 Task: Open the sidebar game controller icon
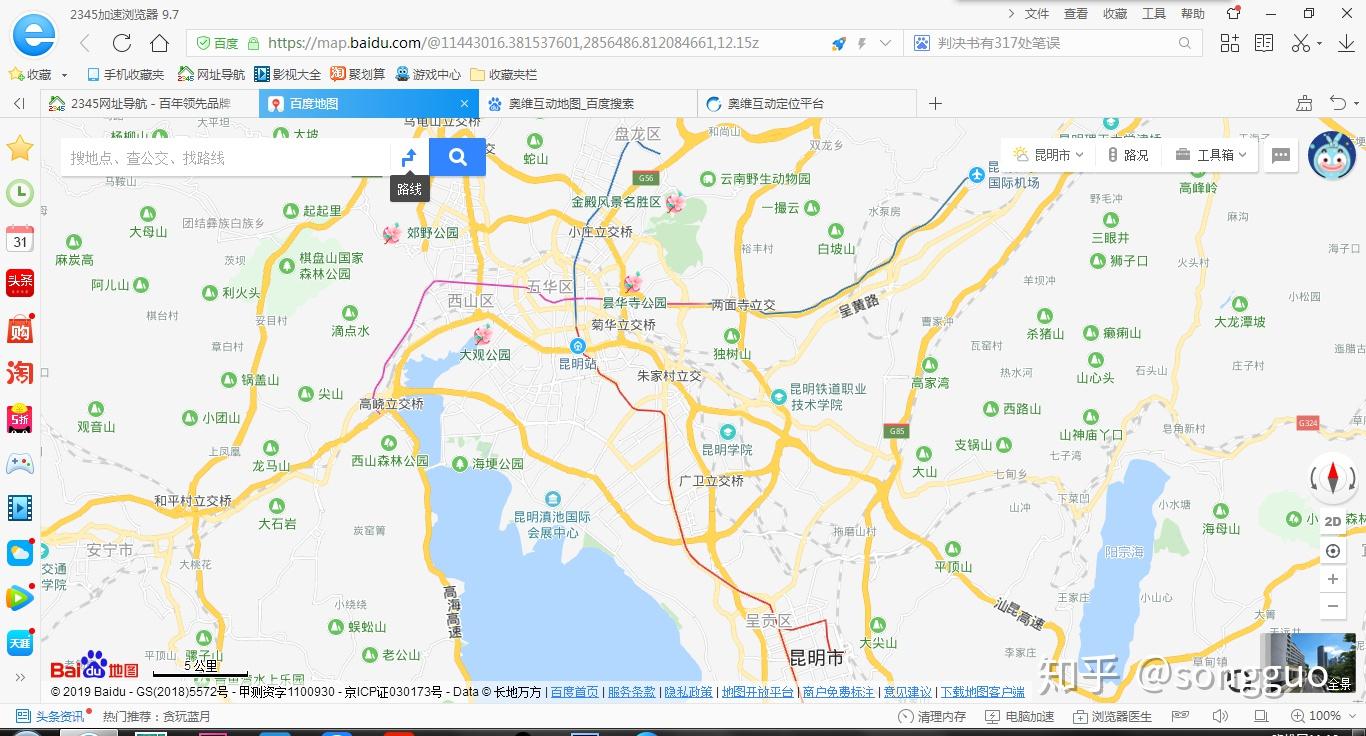20,463
